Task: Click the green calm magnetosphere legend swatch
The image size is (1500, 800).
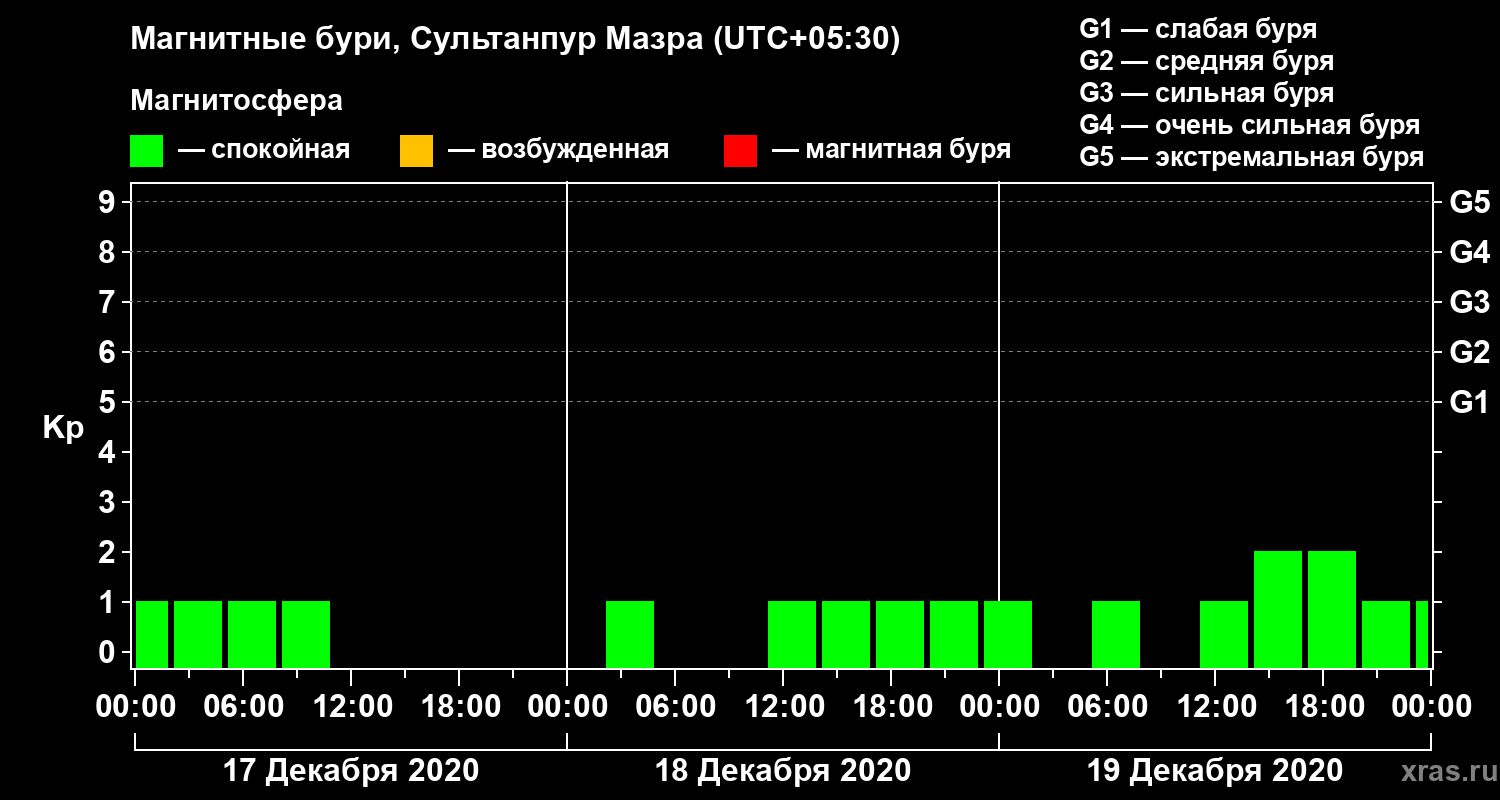Action: tap(146, 150)
